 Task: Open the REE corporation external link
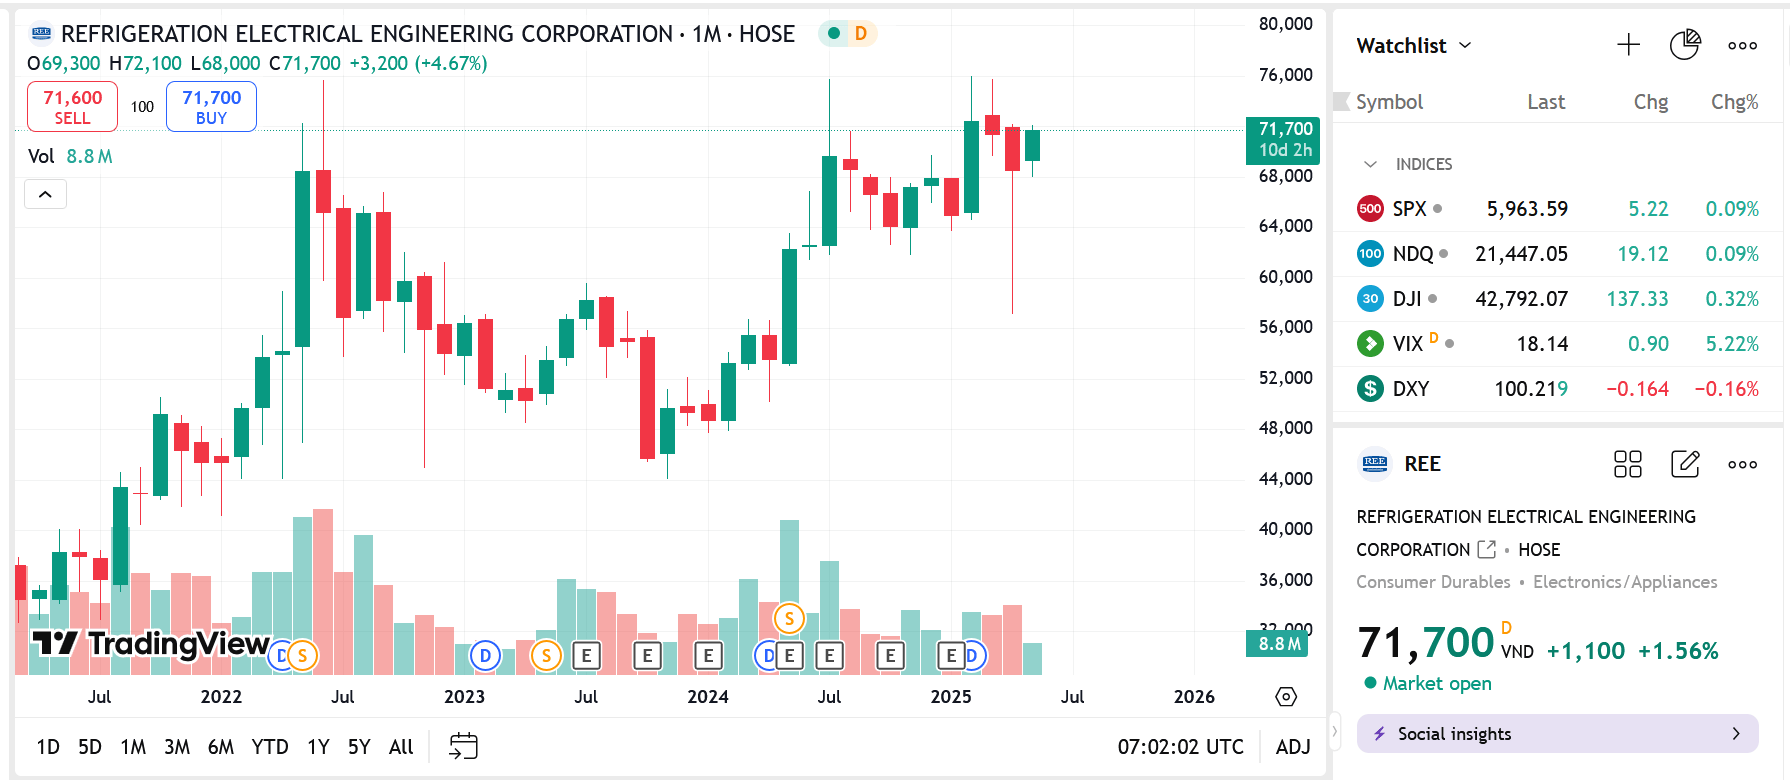[x=1487, y=549]
